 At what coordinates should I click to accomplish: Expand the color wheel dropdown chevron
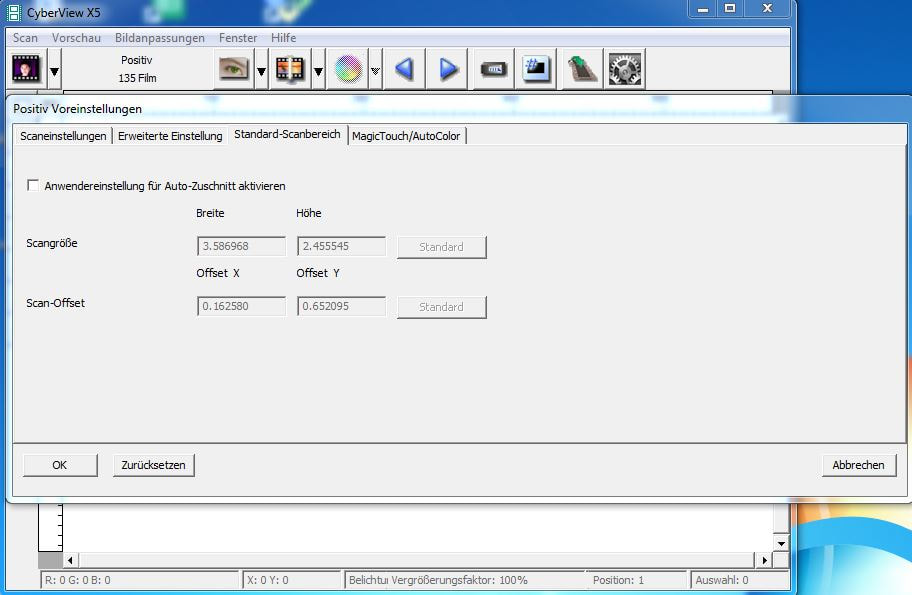[375, 71]
